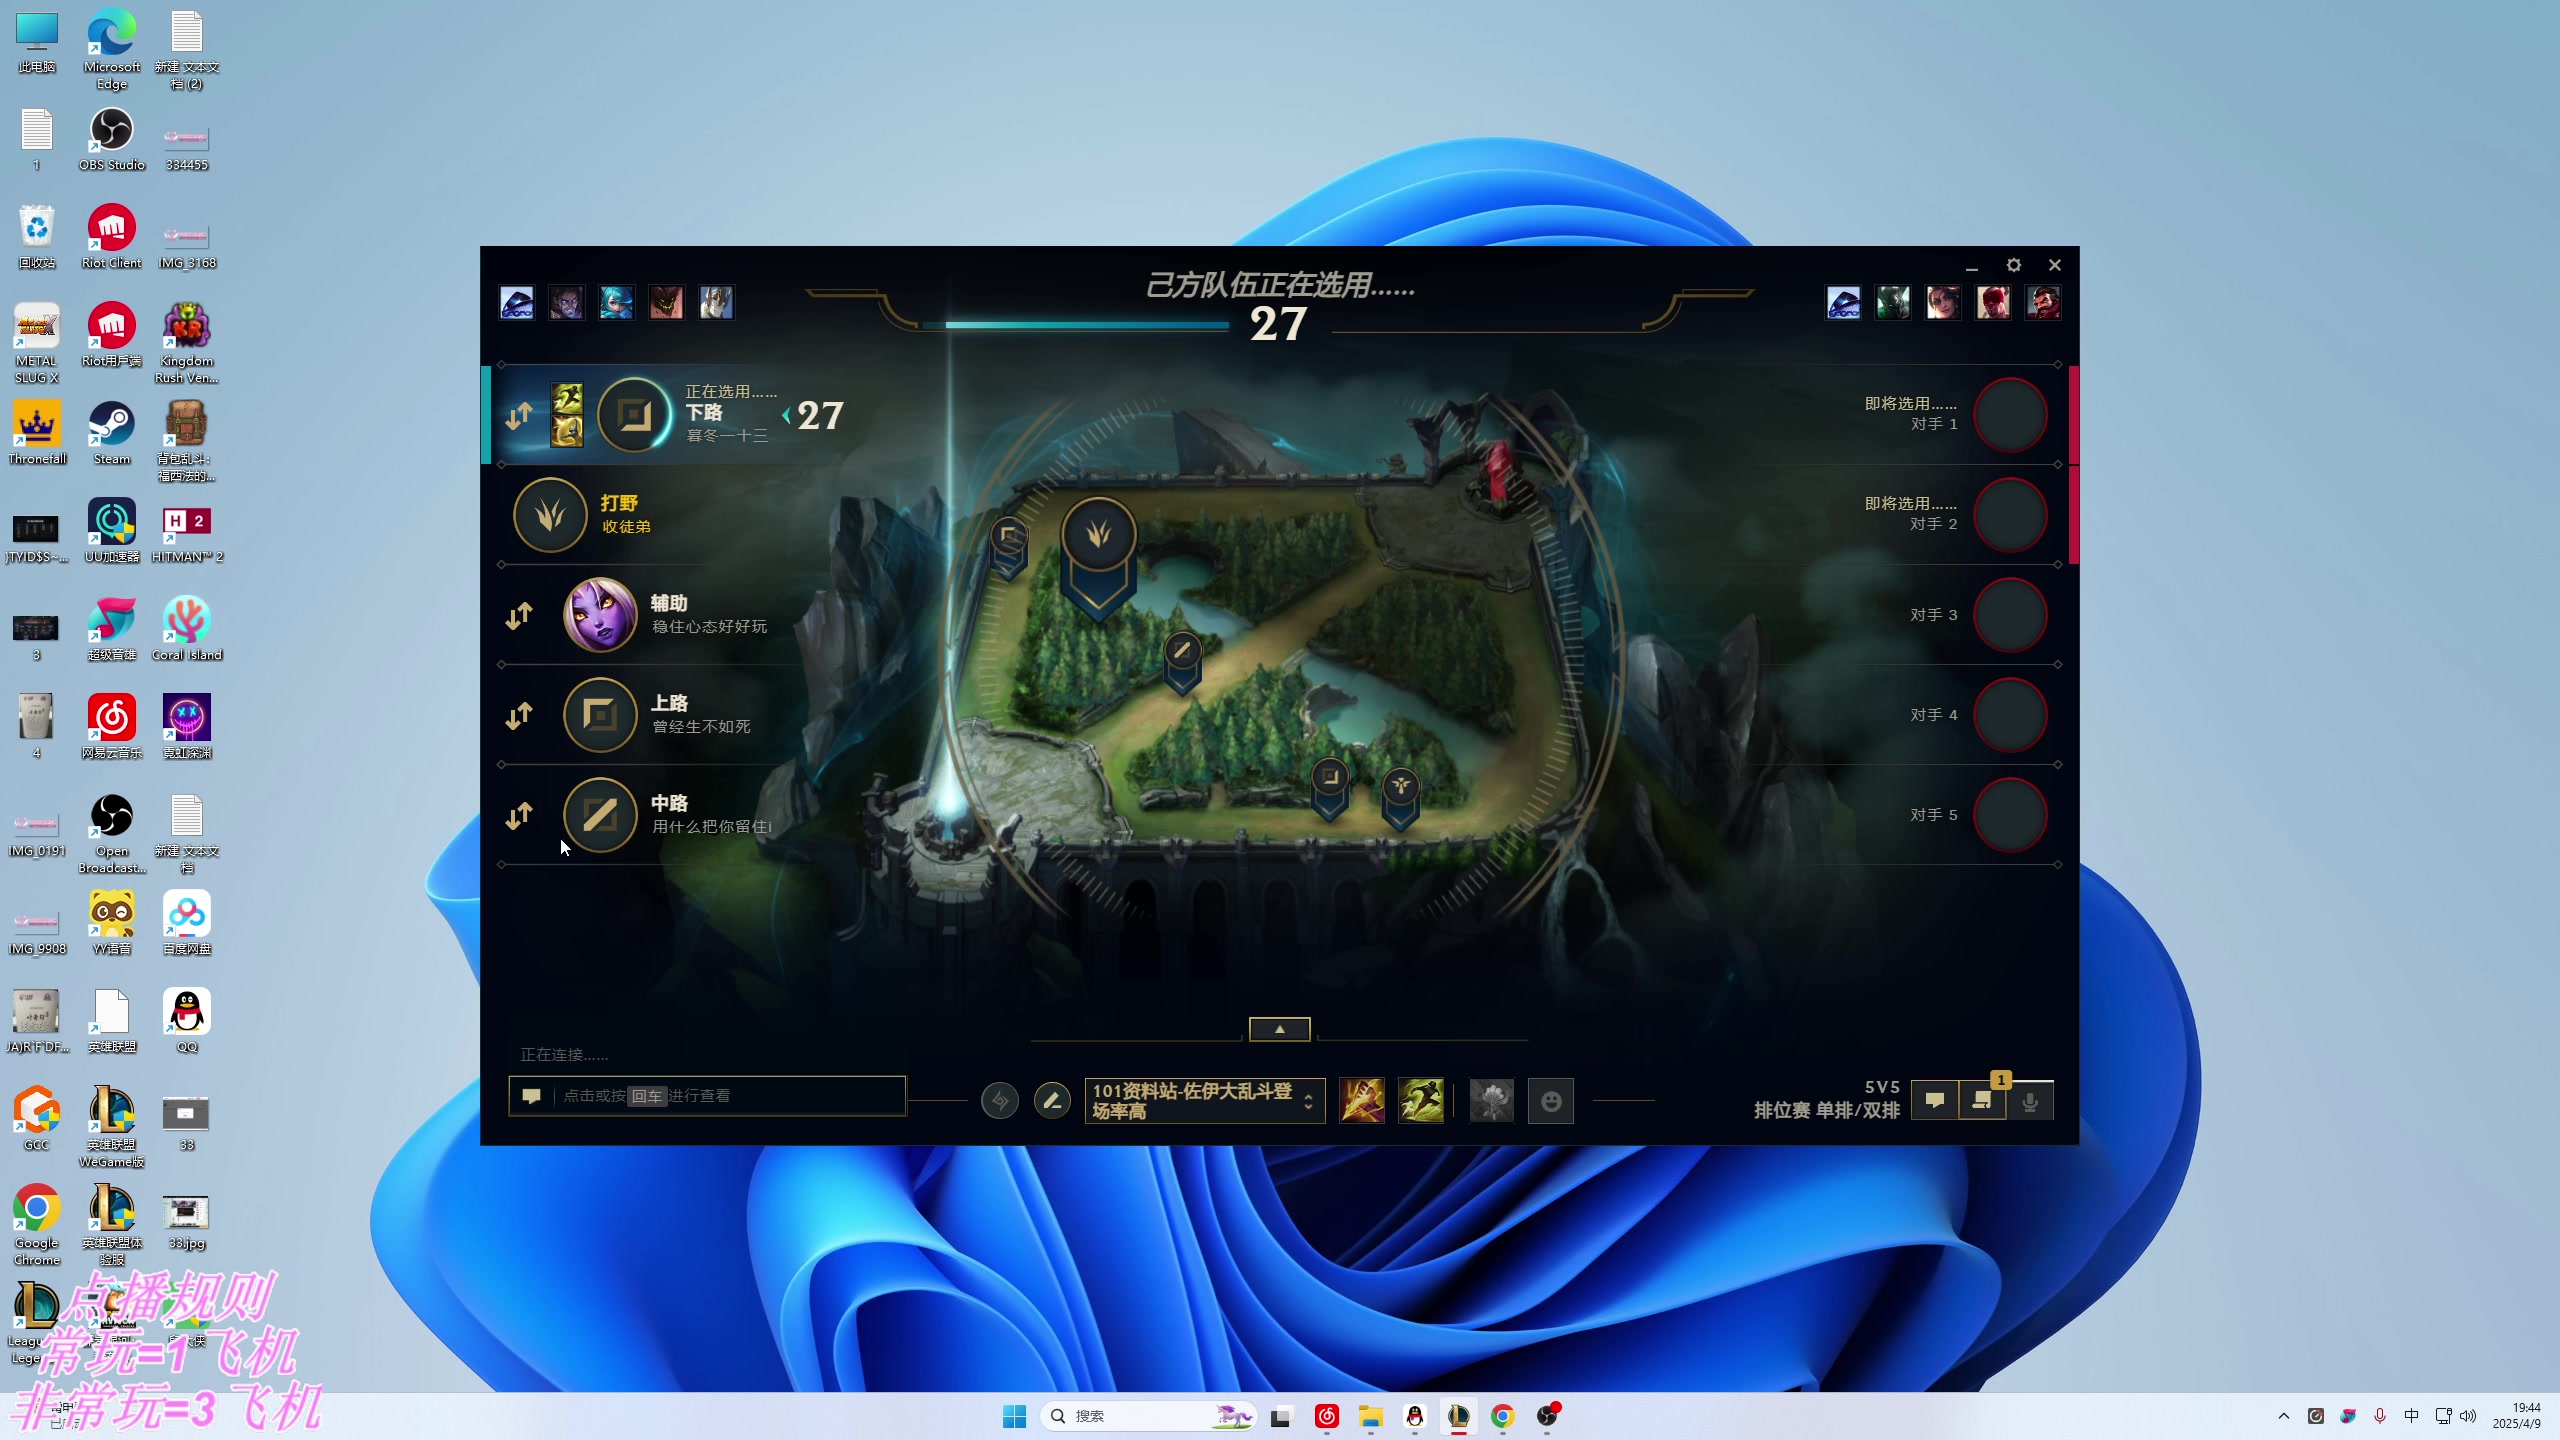Open OBS Studio desktop shortcut

112,140
